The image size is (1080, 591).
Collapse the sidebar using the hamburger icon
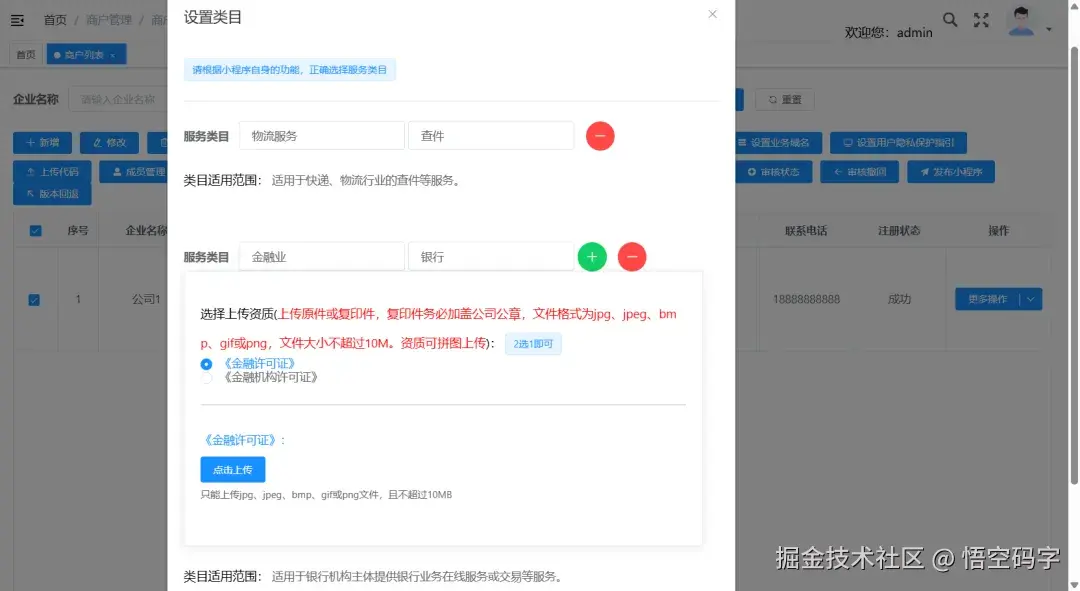point(17,19)
